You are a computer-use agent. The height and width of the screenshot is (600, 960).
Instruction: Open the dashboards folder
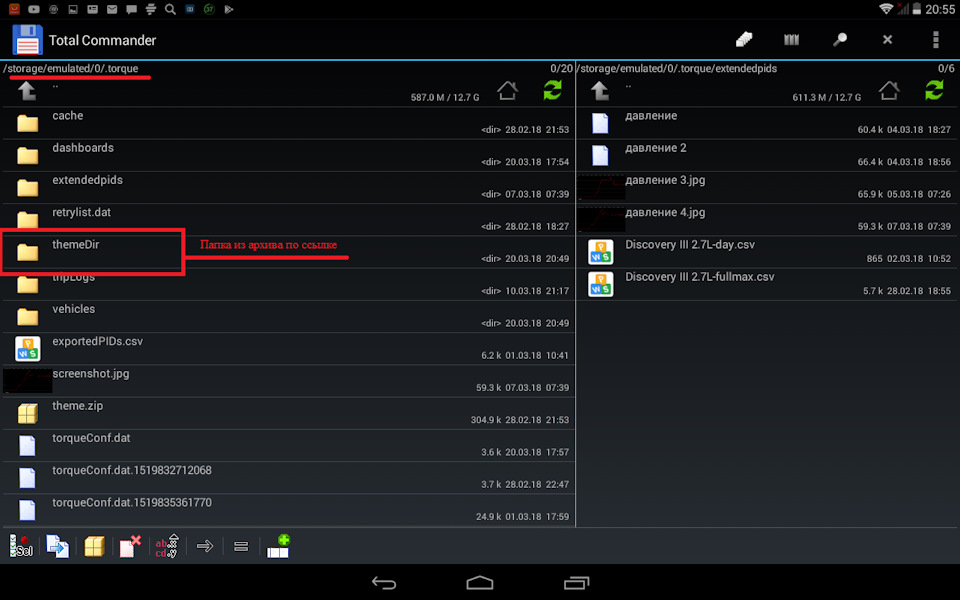click(x=289, y=156)
